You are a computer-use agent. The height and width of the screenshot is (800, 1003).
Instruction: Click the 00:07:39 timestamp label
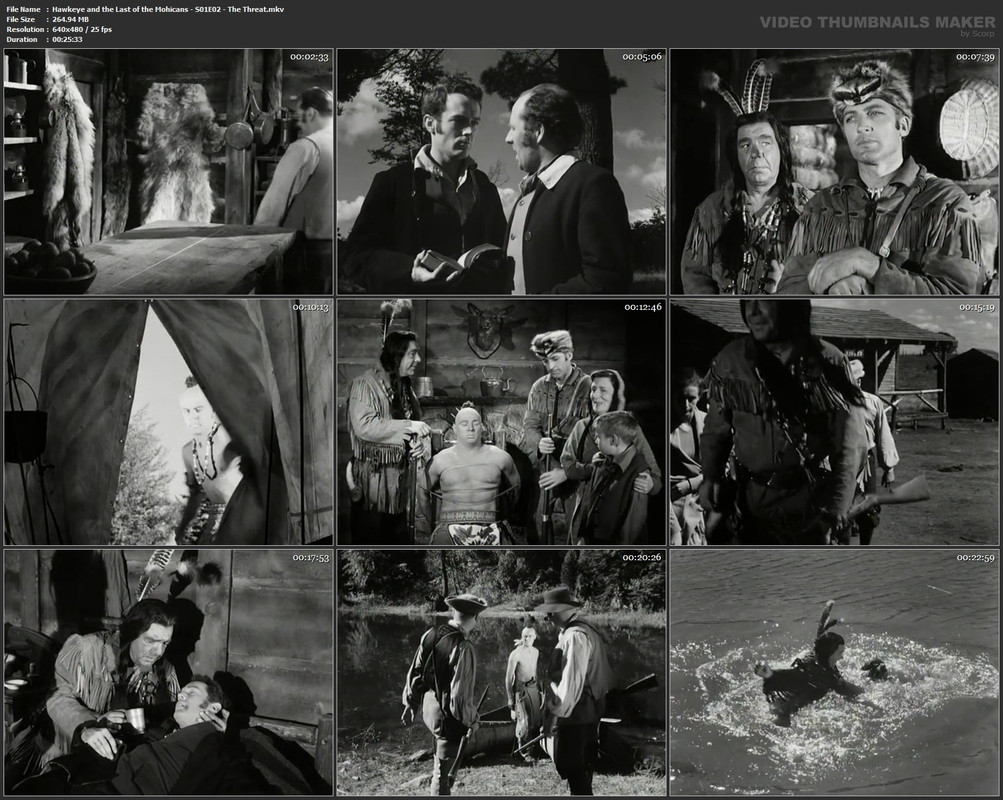(975, 57)
